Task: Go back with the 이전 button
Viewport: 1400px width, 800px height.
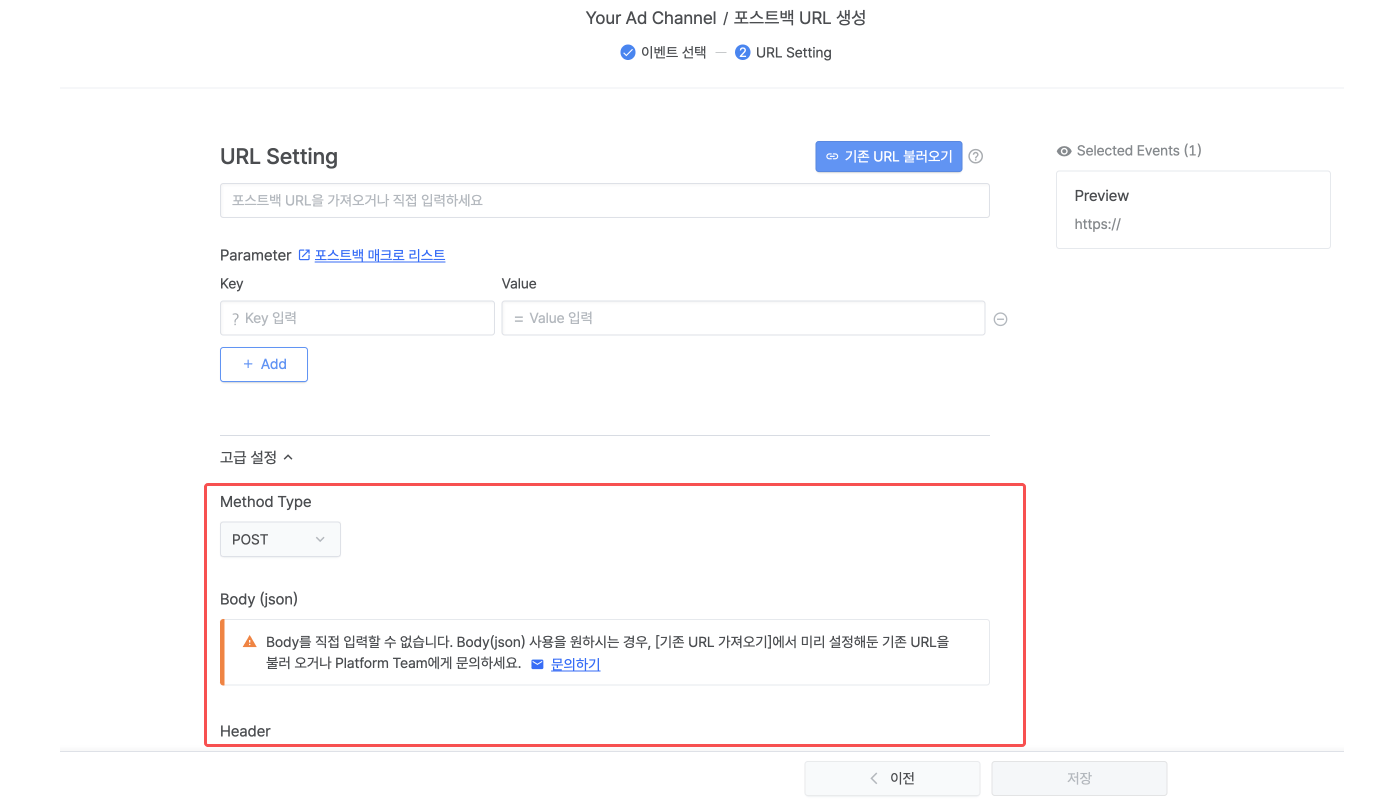Action: point(892,778)
